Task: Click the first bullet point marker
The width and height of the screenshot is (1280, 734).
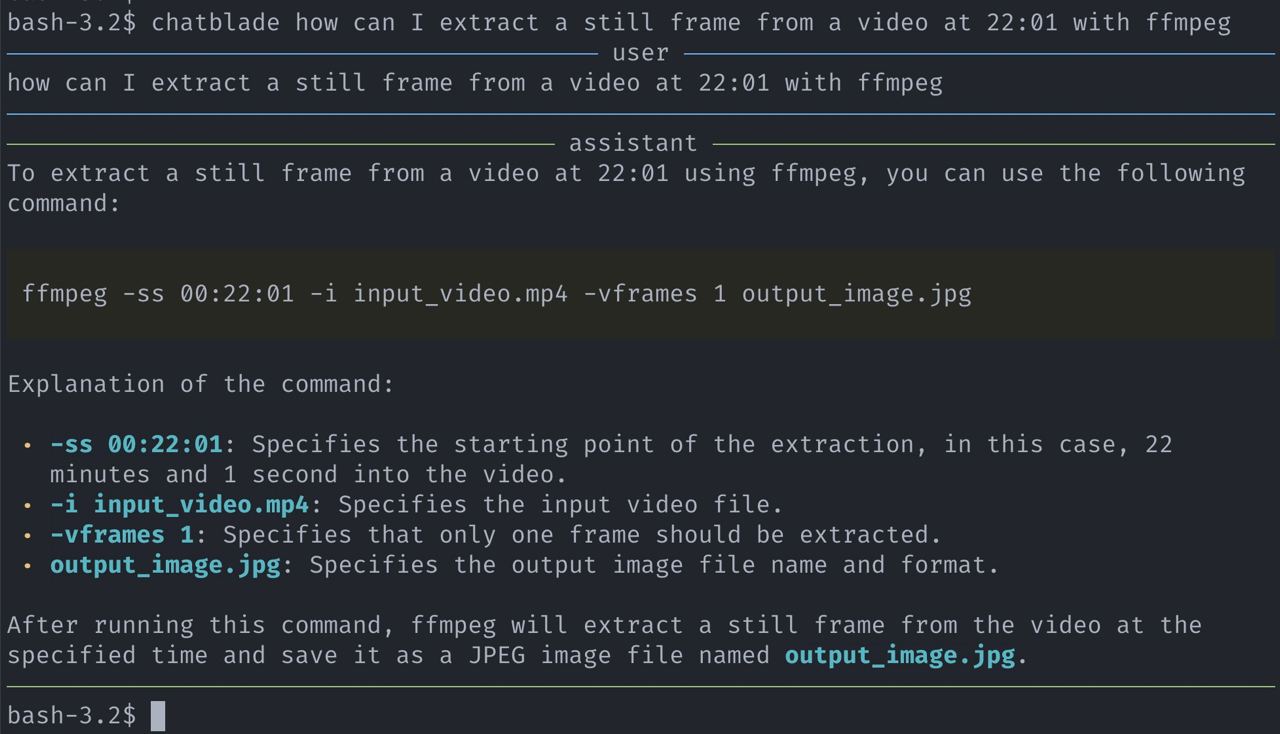Action: pyautogui.click(x=28, y=445)
